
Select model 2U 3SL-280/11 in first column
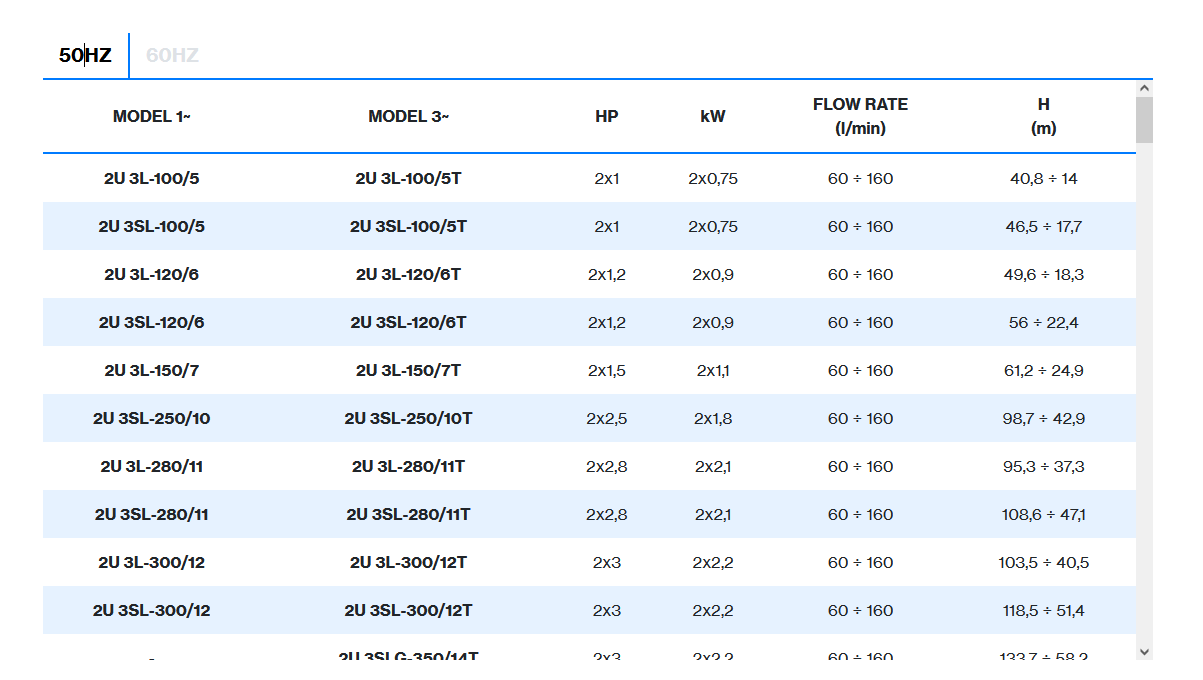coord(152,515)
